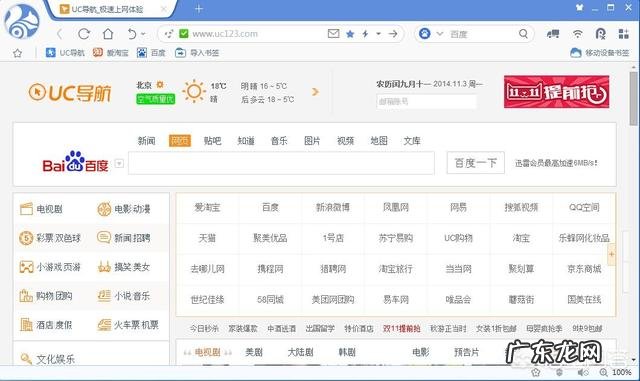Click the zoom magnifier in status bar
The height and width of the screenshot is (381, 640).
pos(603,372)
